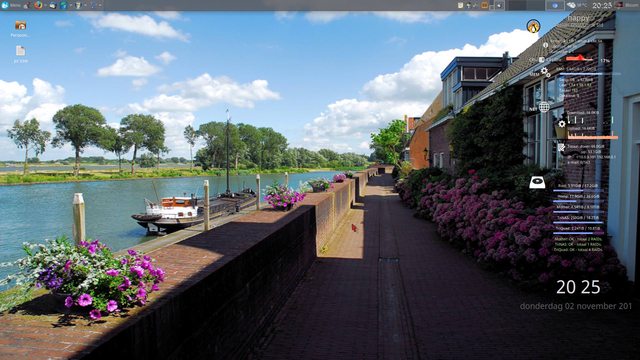Click the orange tray icon in the panel
The image size is (640, 360).
[x=484, y=5]
